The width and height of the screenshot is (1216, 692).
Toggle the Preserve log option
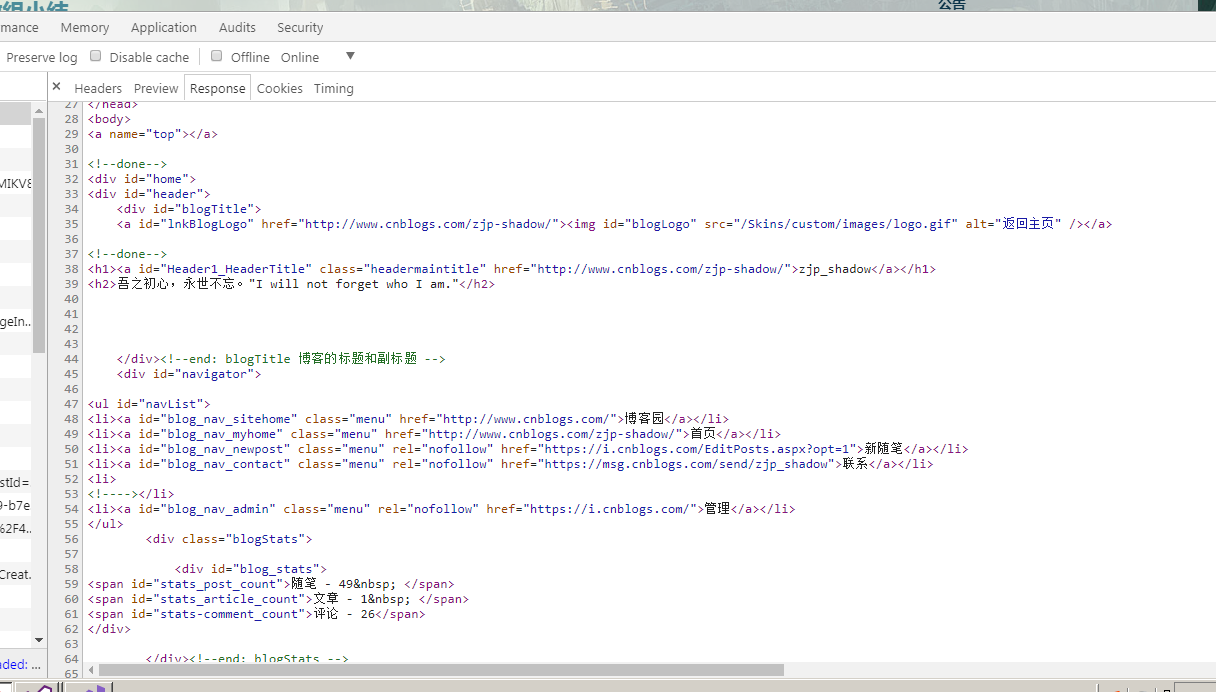tap(41, 57)
